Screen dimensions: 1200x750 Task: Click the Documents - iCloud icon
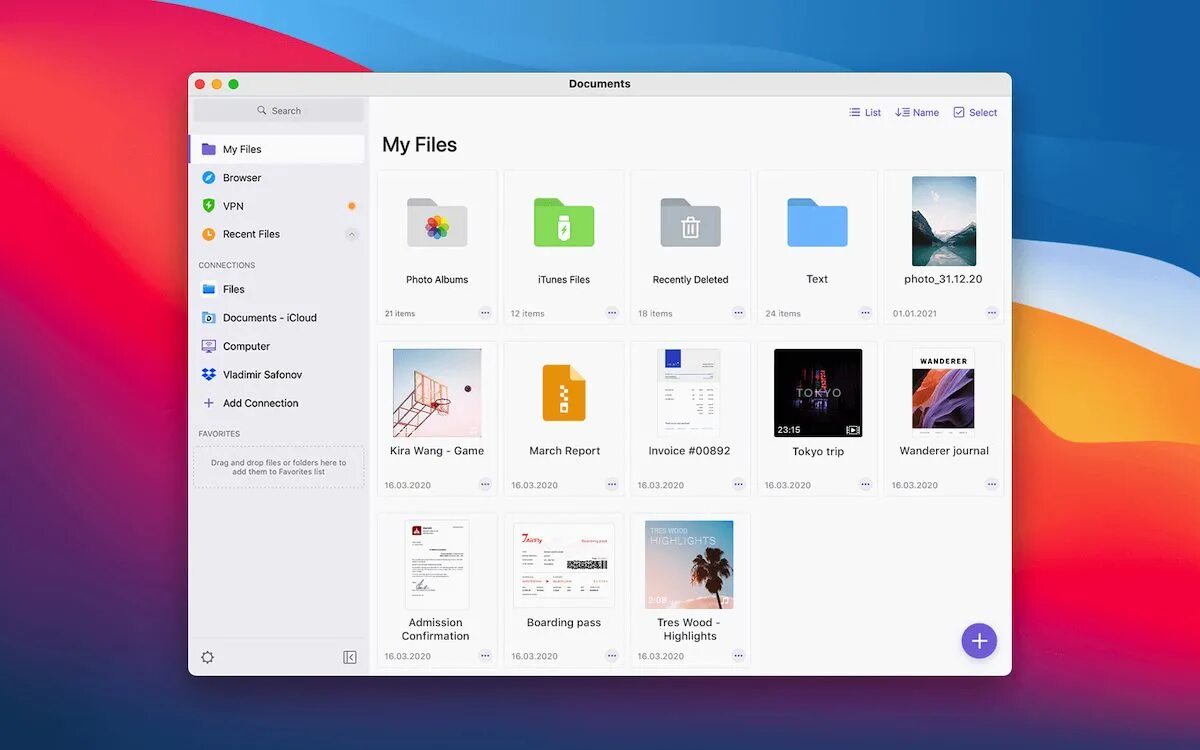click(208, 318)
